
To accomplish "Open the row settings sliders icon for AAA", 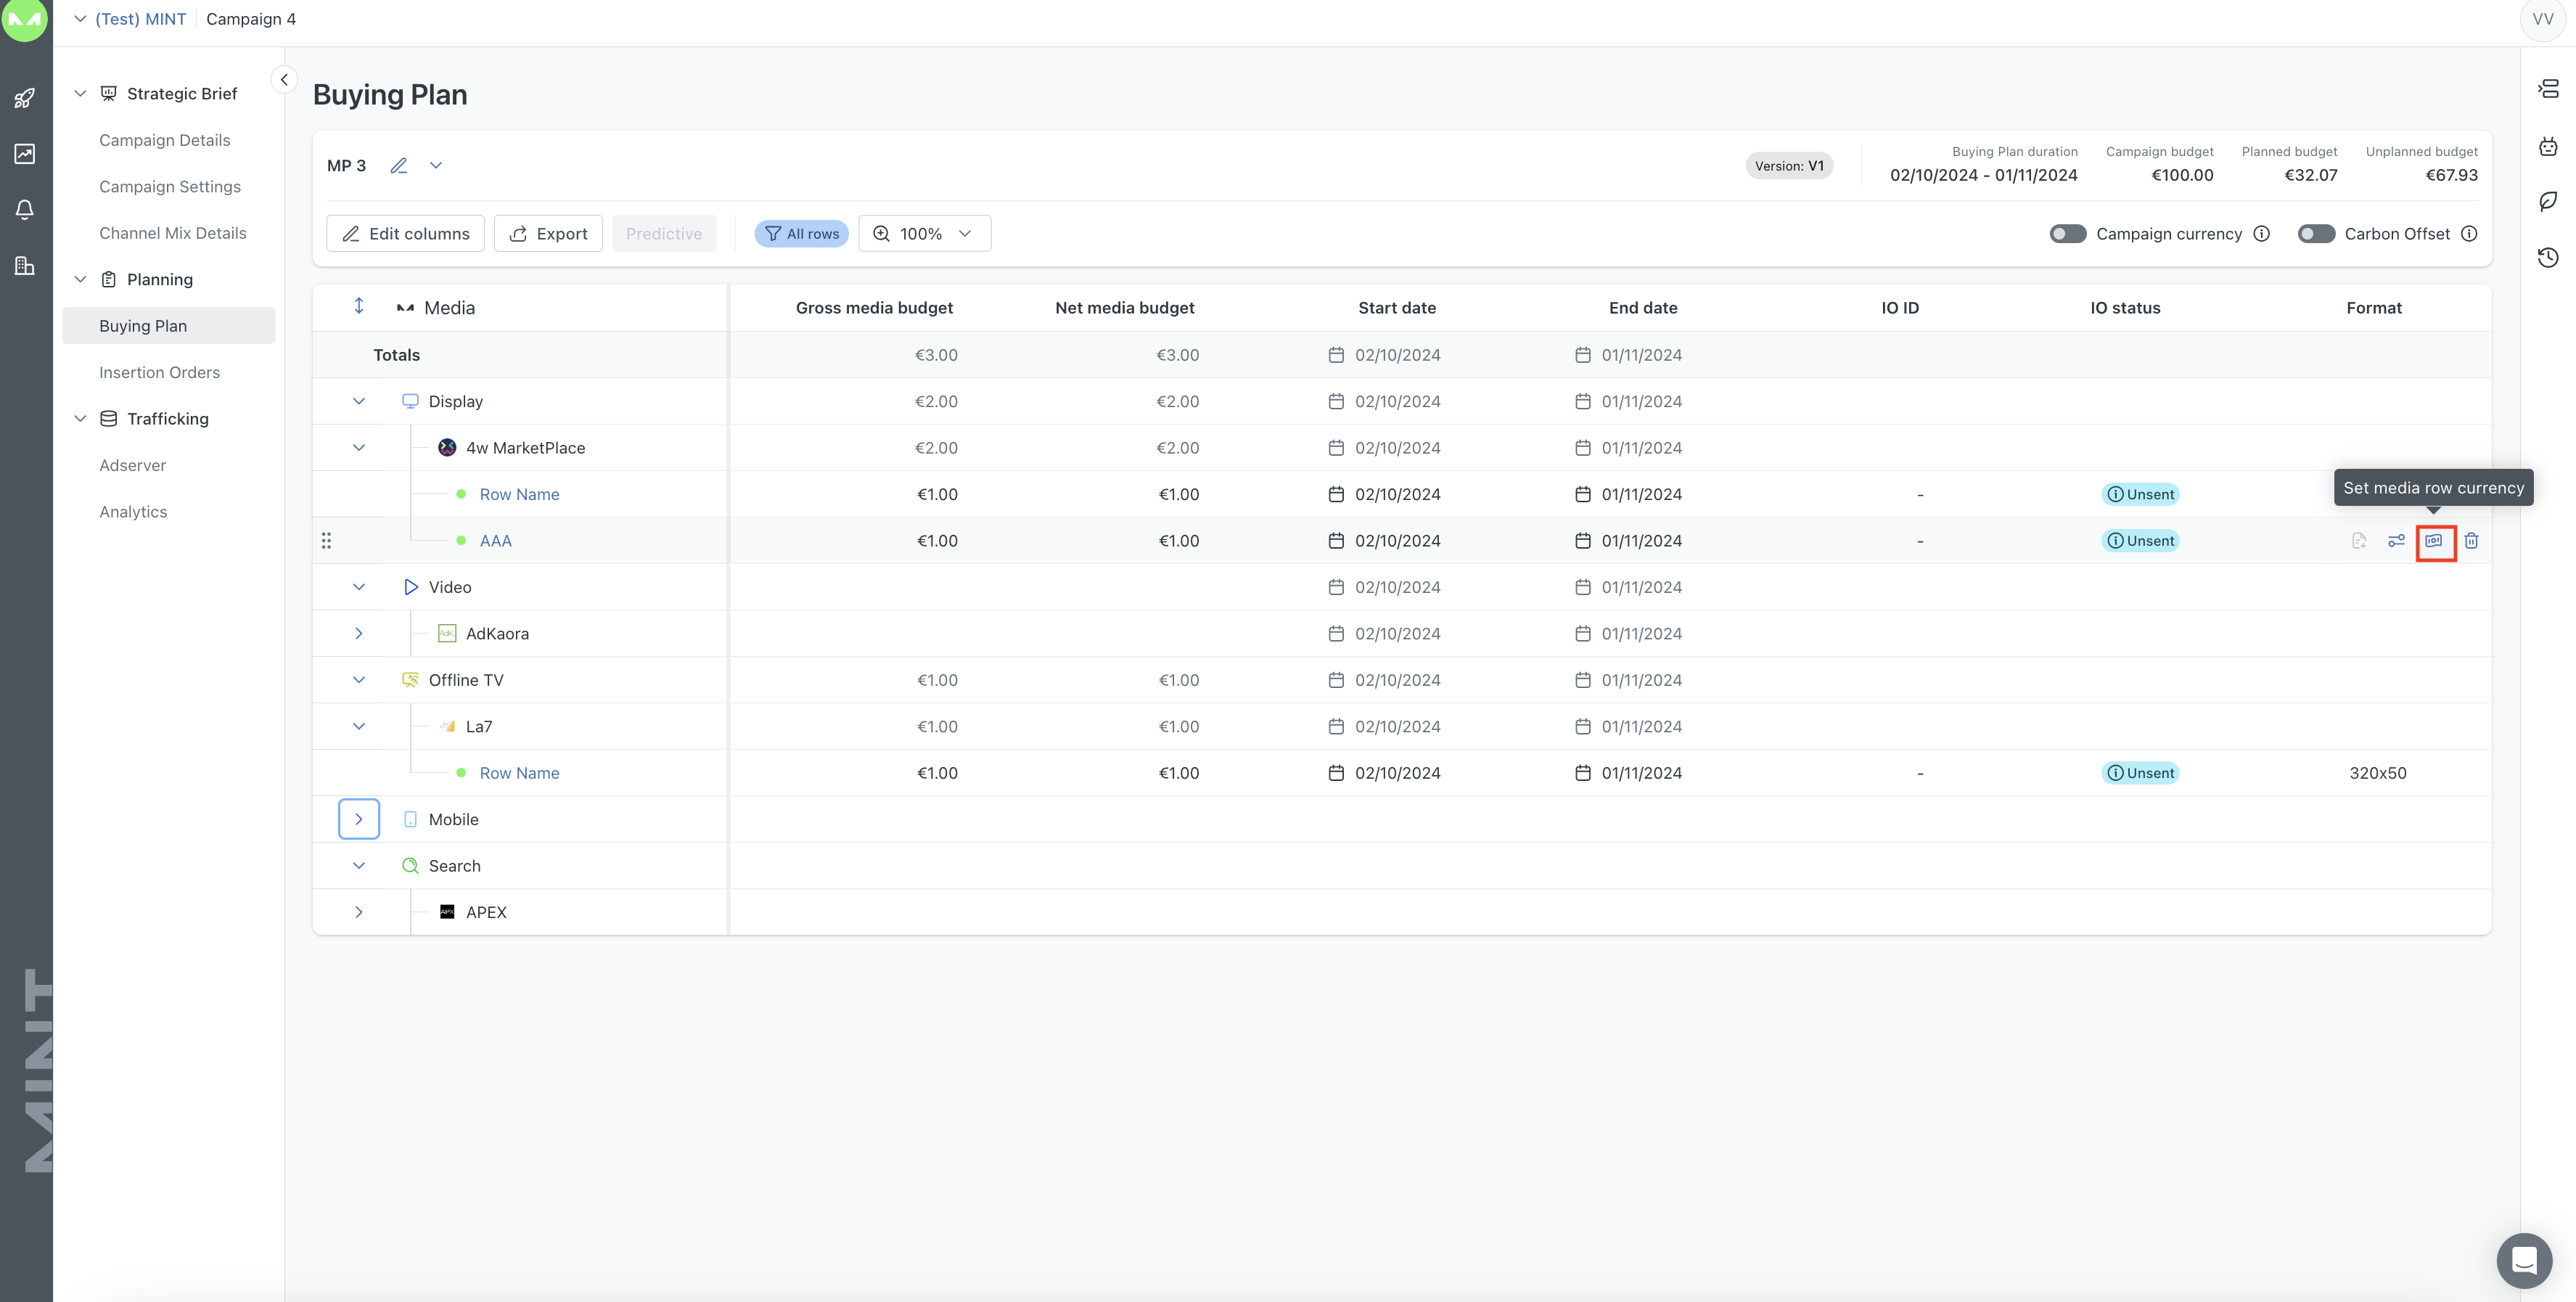I will coord(2396,541).
